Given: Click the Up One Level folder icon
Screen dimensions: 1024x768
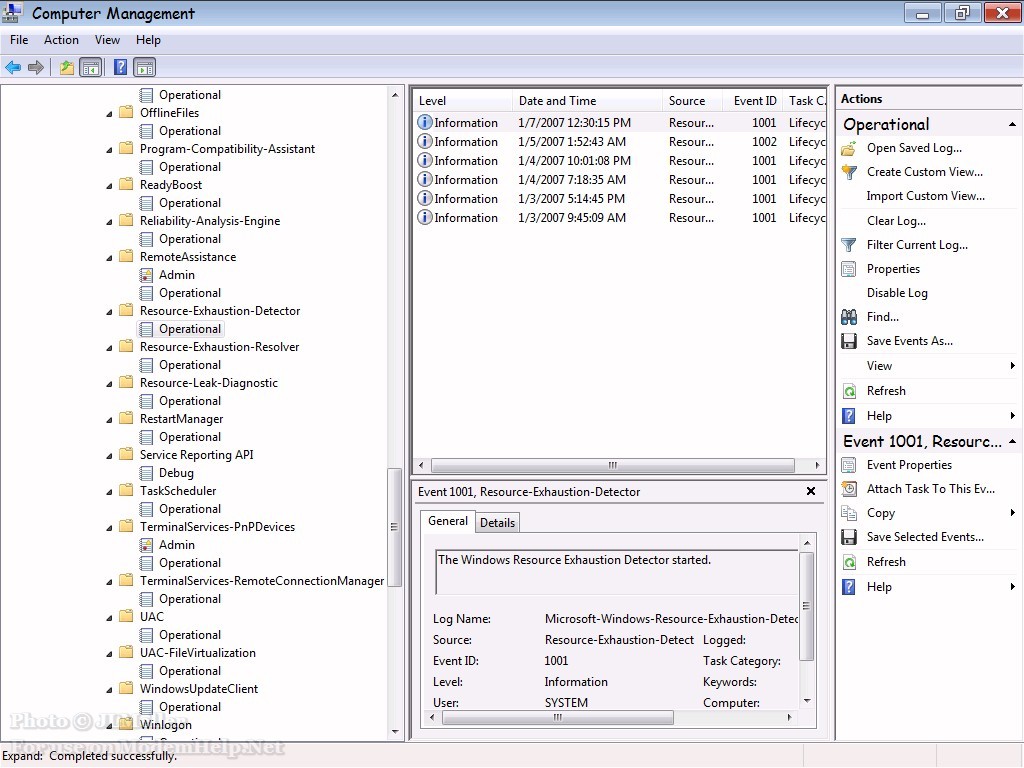Looking at the screenshot, I should (x=67, y=67).
